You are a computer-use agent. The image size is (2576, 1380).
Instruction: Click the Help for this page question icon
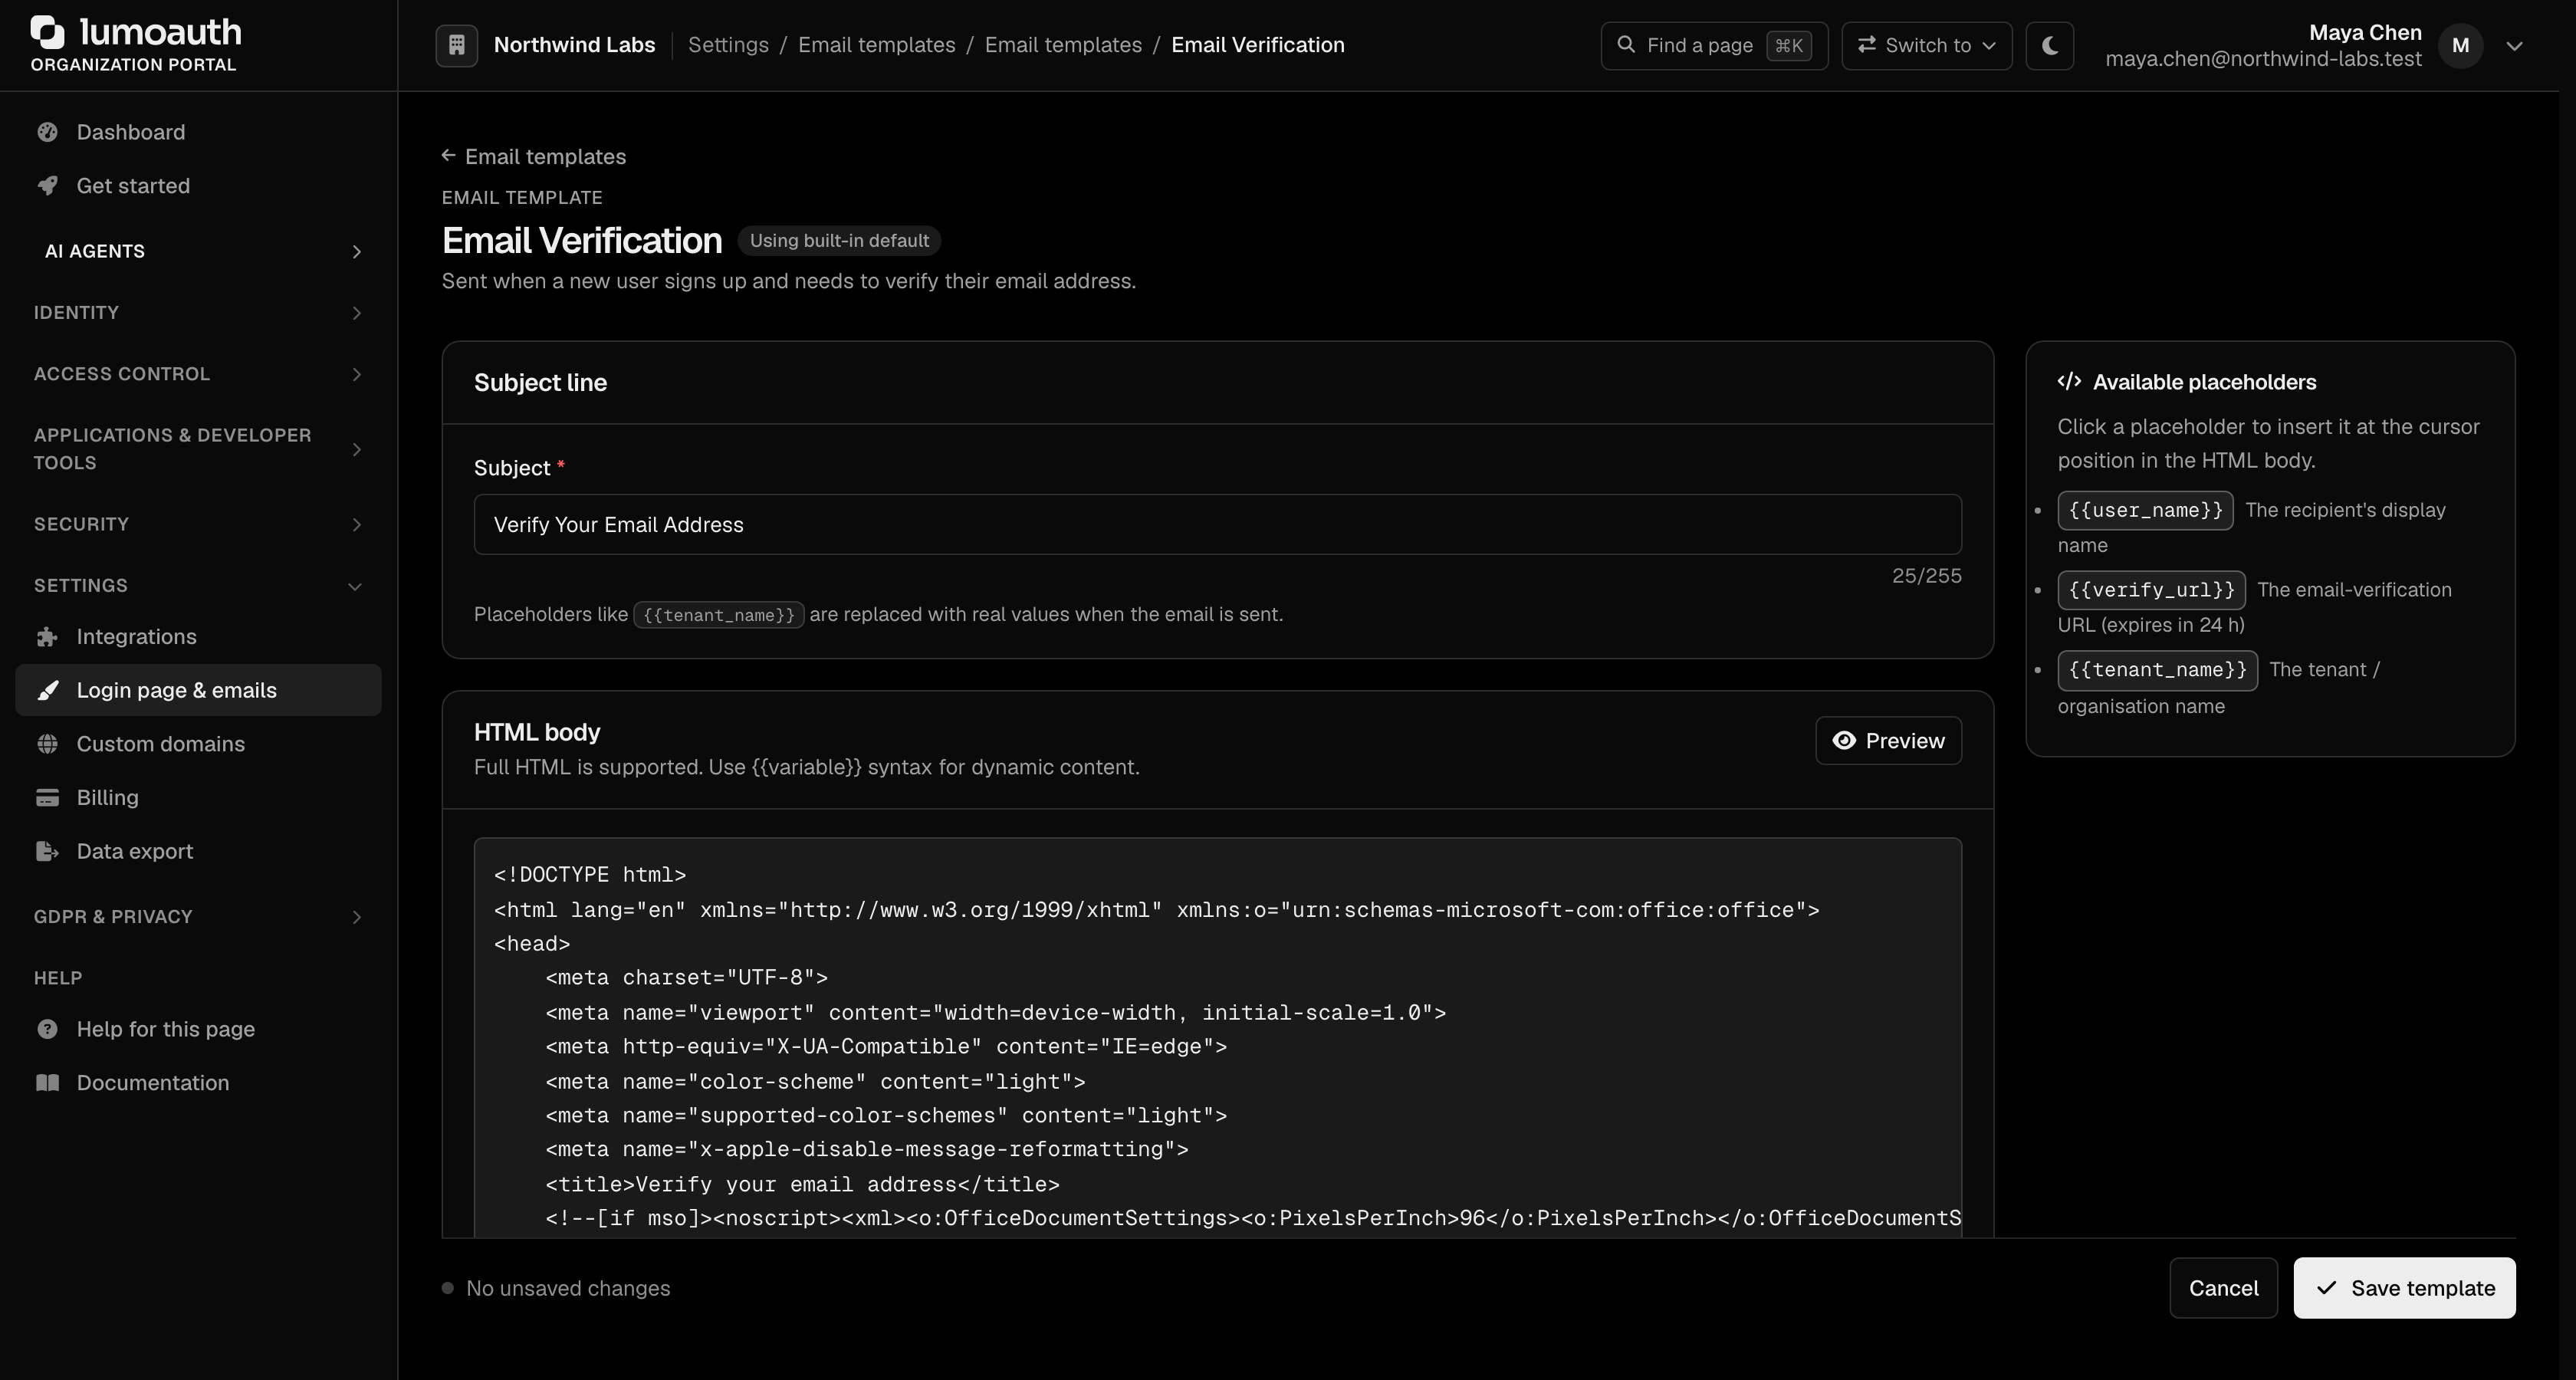pos(47,1029)
